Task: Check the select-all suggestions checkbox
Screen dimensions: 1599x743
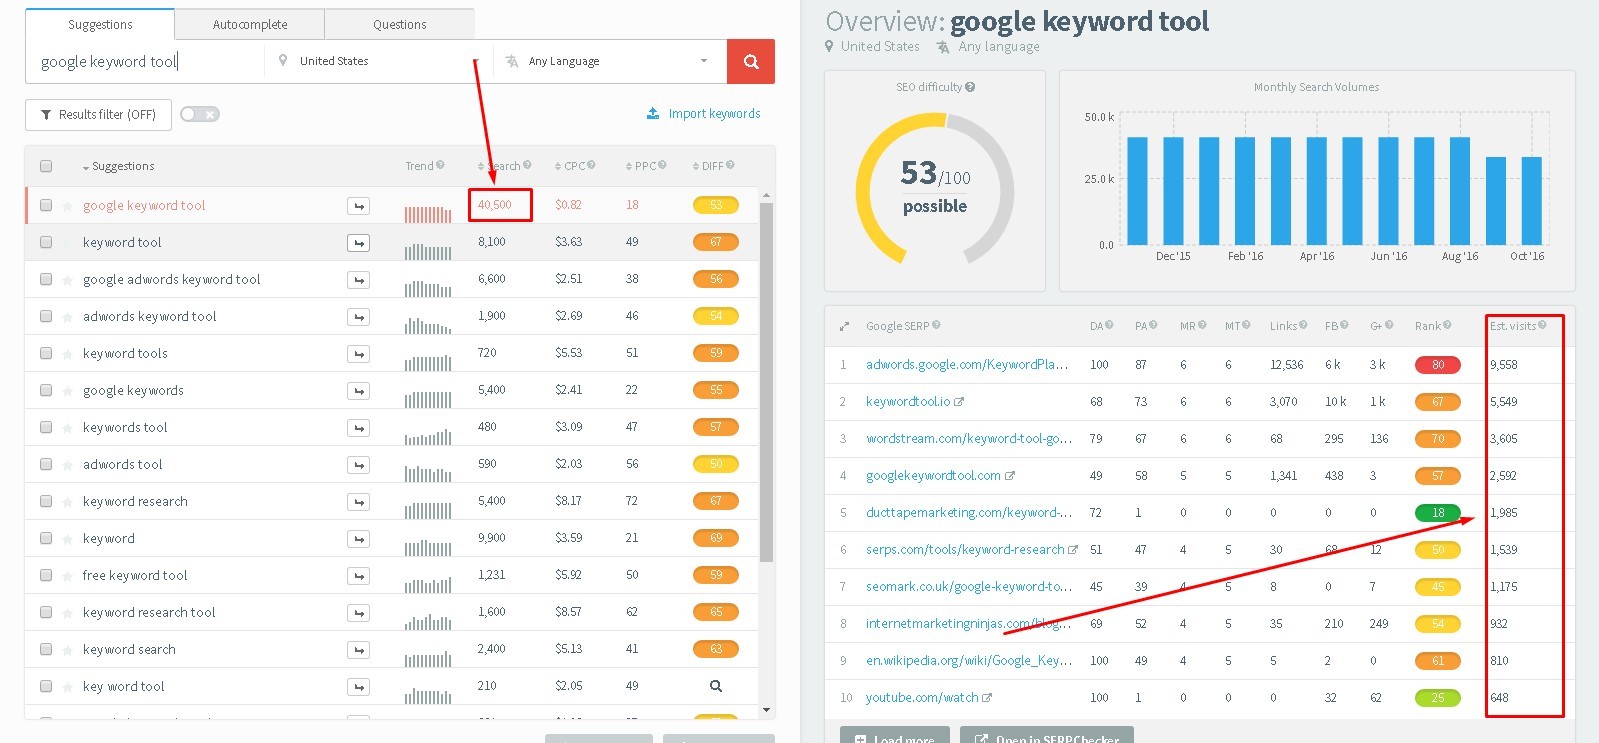Action: [x=46, y=166]
